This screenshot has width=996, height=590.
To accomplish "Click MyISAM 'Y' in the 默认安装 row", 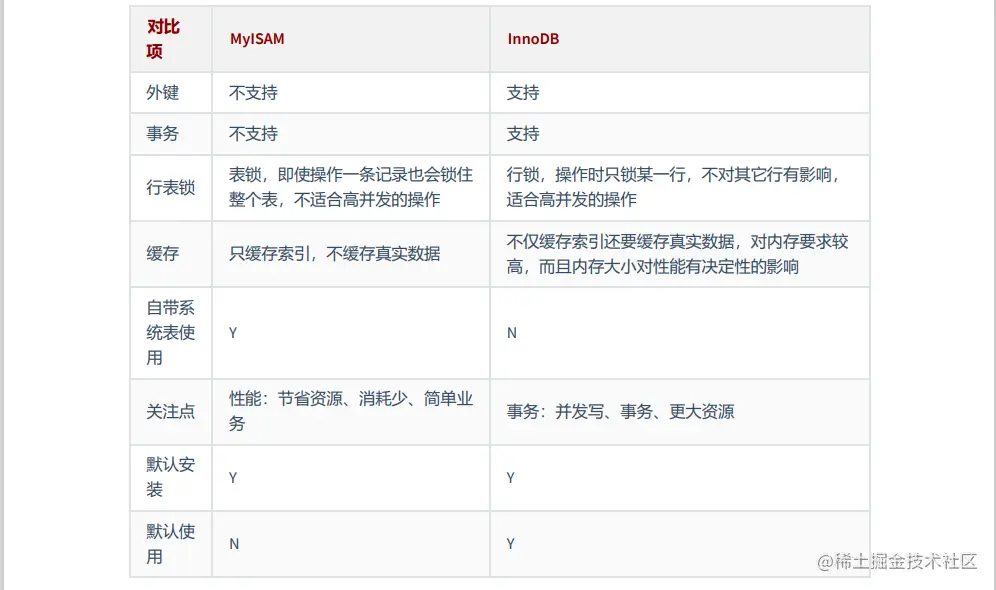I will pyautogui.click(x=233, y=478).
